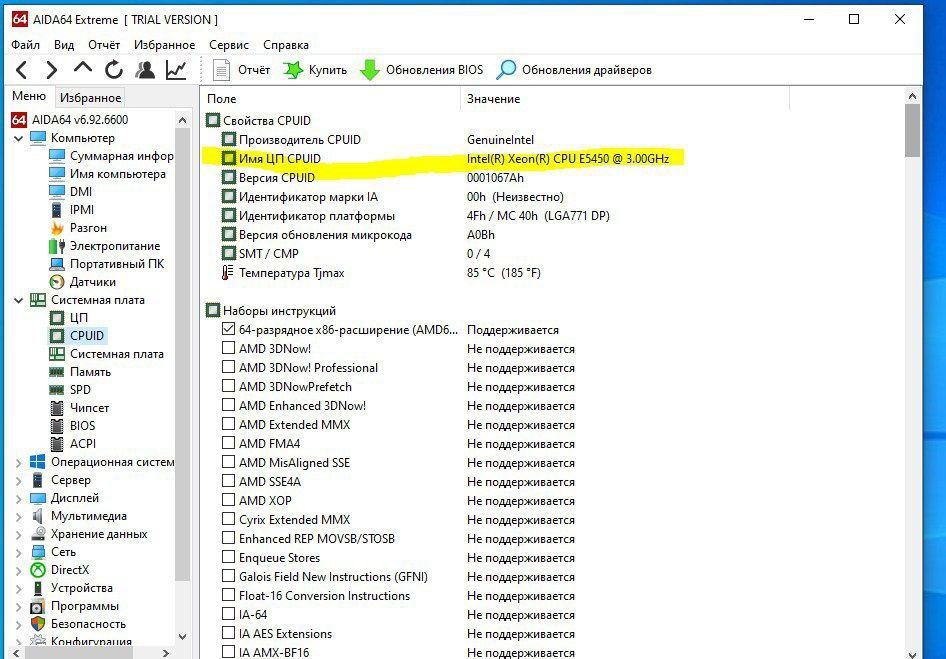
Task: Select the Датчики gauge icon
Action: (x=57, y=282)
